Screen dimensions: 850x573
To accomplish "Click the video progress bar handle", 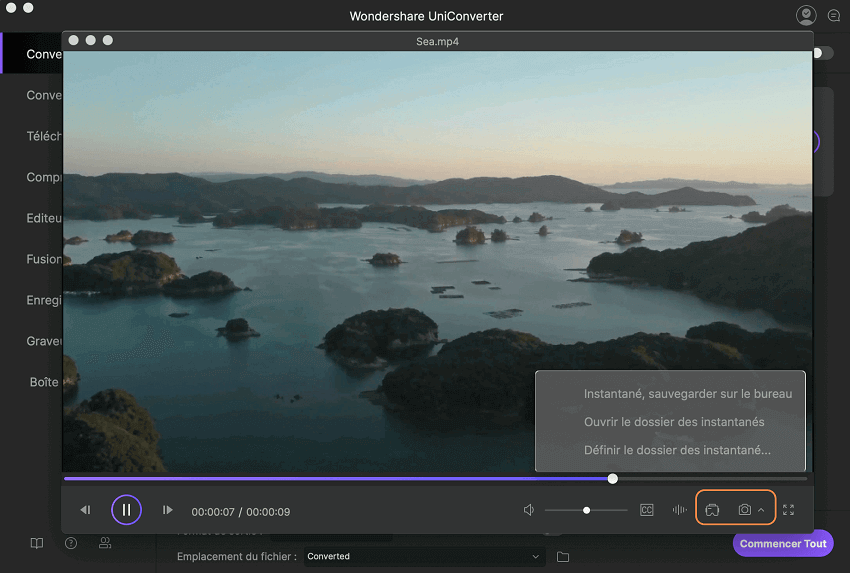I will (x=612, y=479).
